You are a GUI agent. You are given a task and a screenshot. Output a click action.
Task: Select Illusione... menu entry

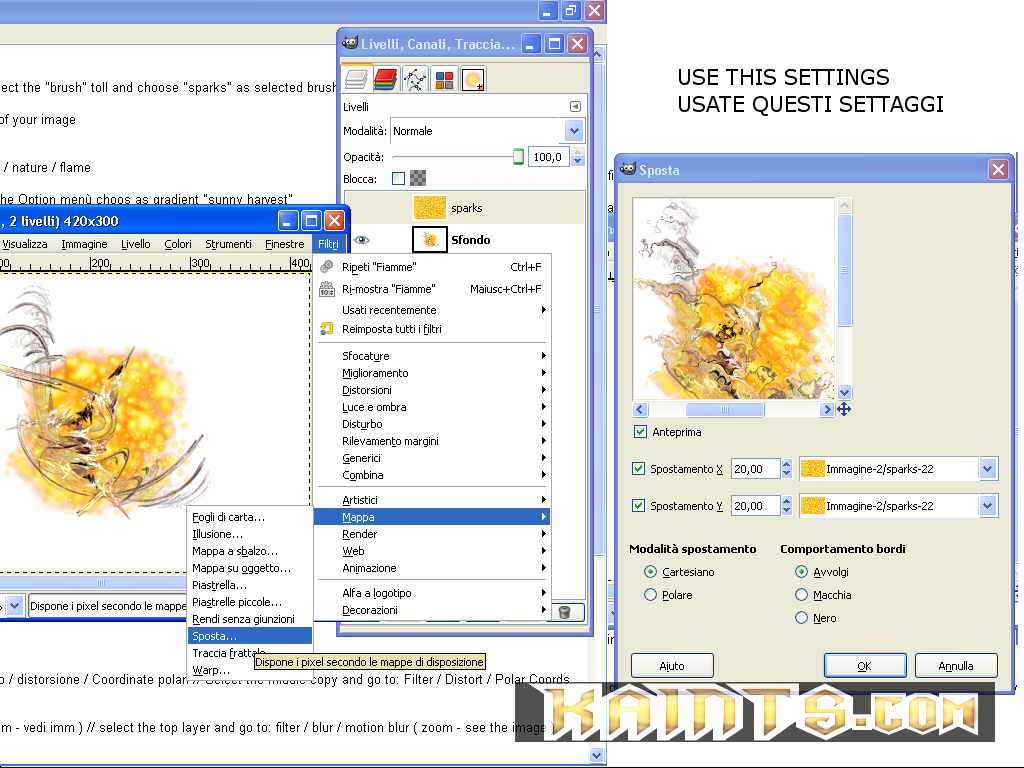pyautogui.click(x=249, y=534)
